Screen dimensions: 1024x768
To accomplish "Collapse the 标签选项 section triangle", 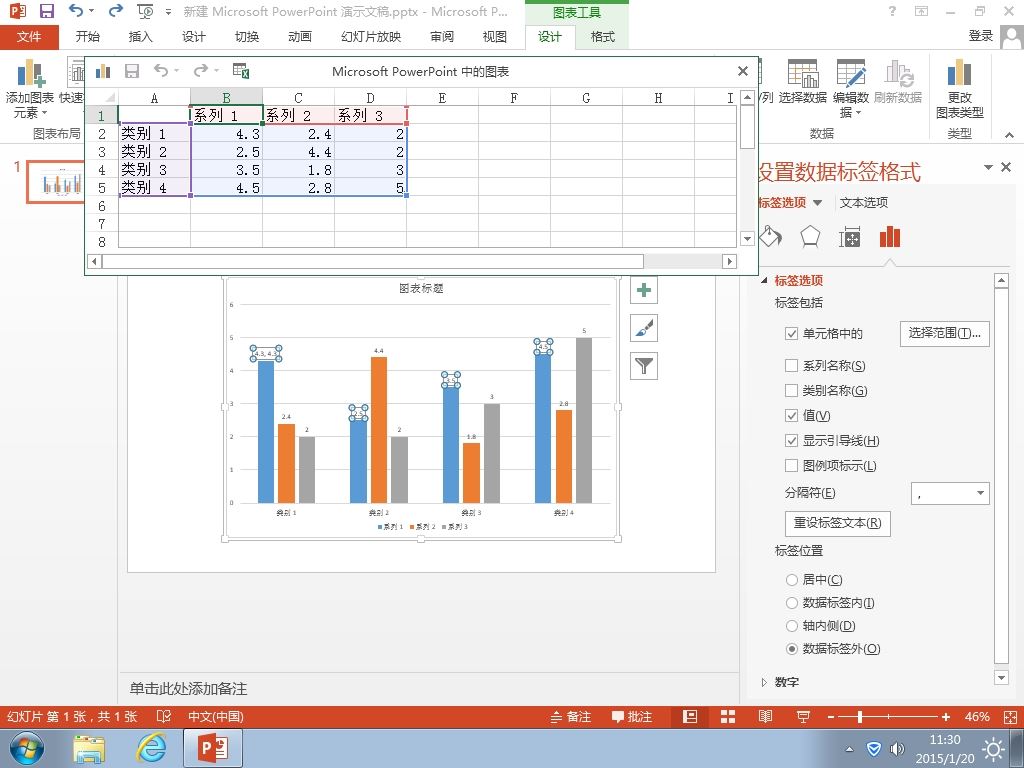I will tap(765, 281).
